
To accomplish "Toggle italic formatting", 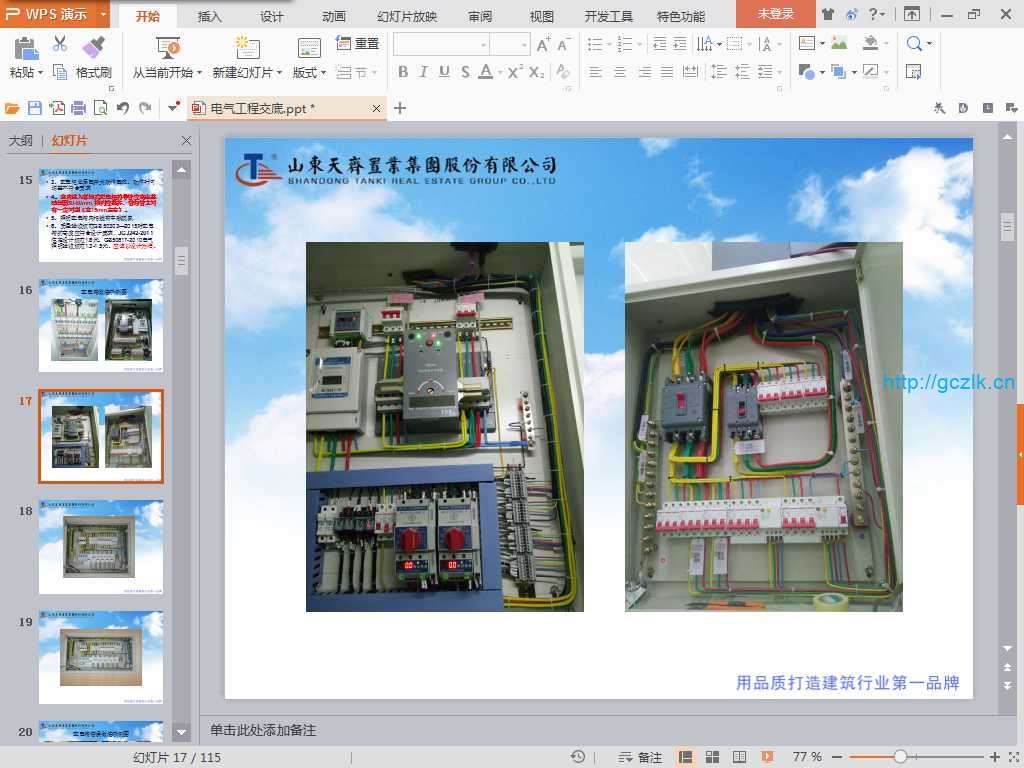I will (x=423, y=72).
